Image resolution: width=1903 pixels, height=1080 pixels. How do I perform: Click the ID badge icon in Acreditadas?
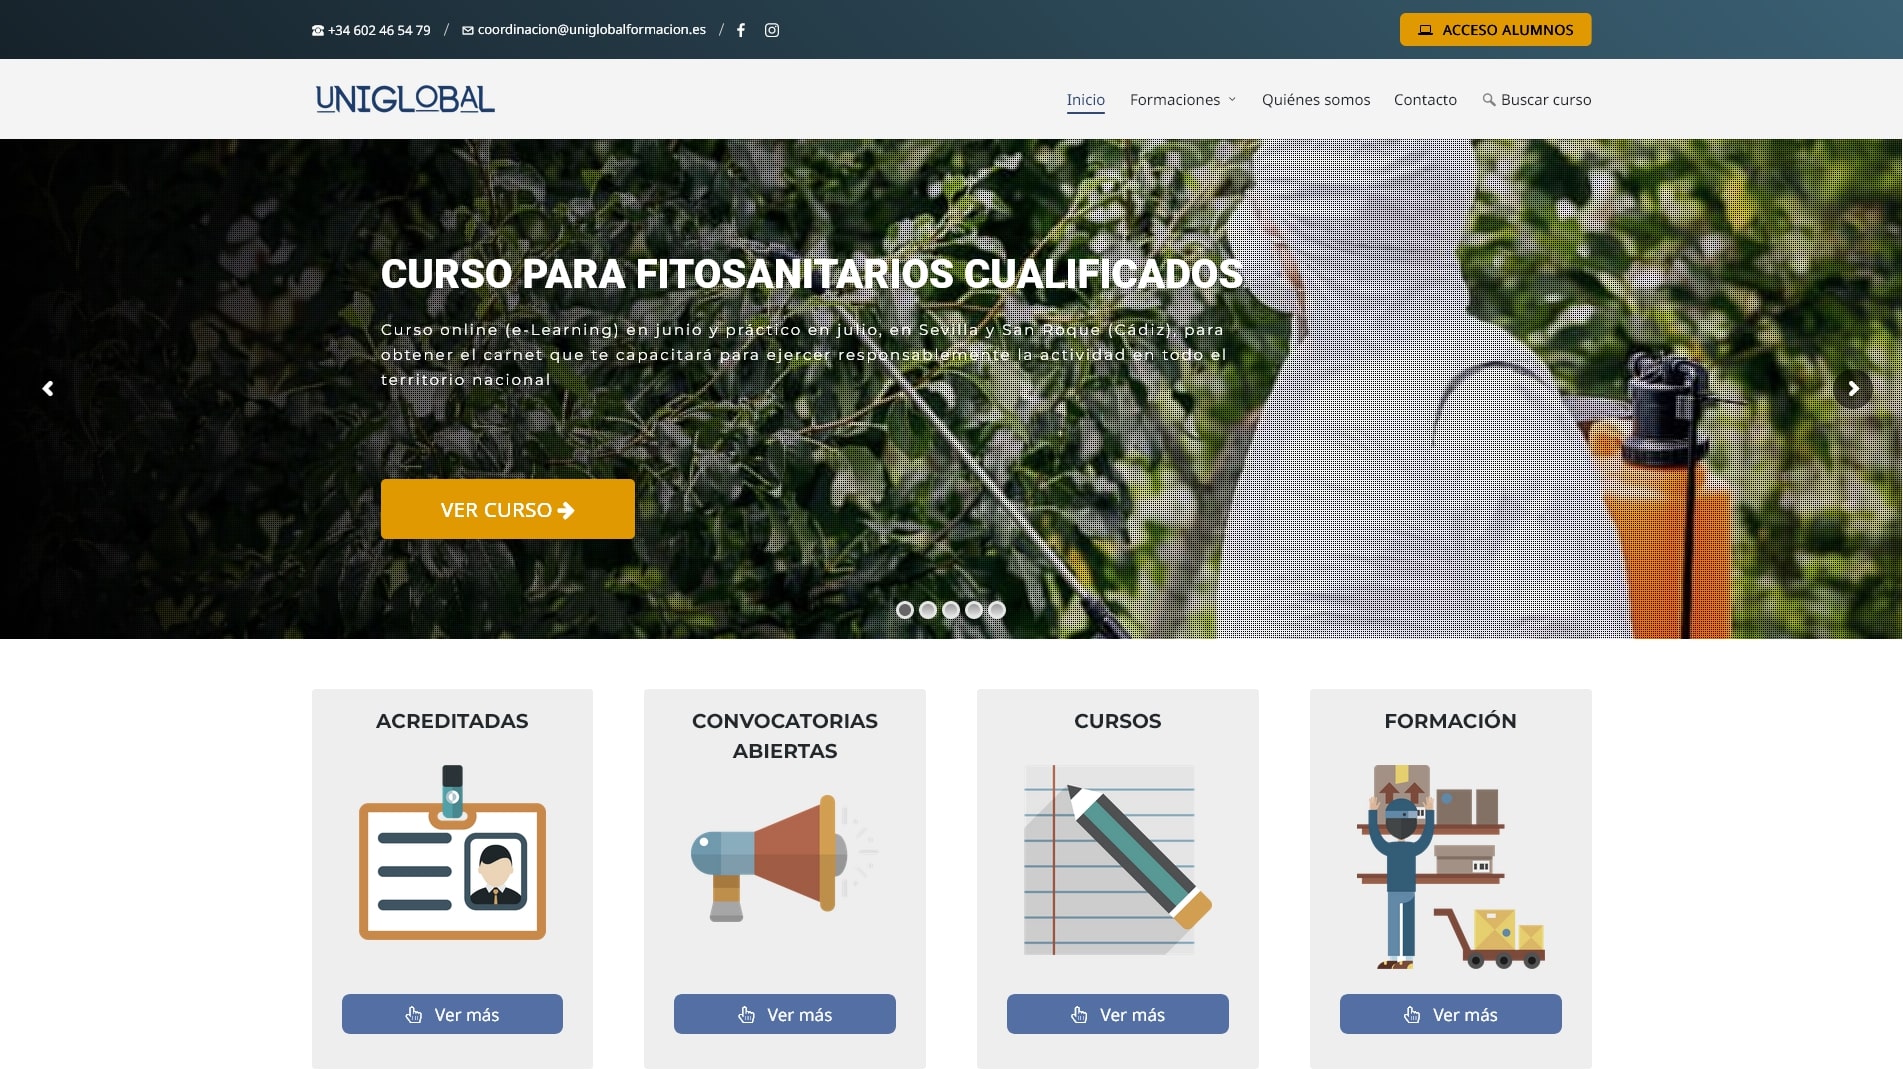pos(452,852)
